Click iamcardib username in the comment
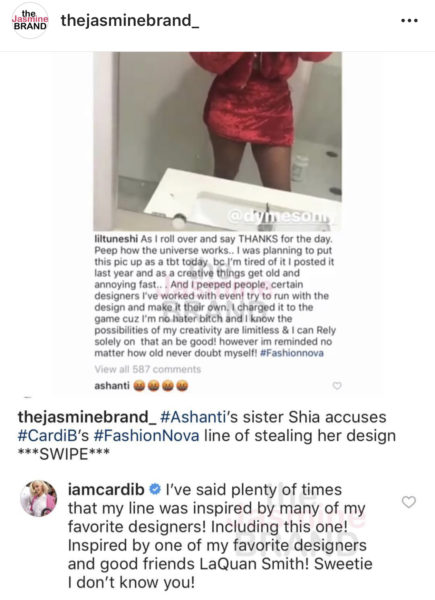 106,490
